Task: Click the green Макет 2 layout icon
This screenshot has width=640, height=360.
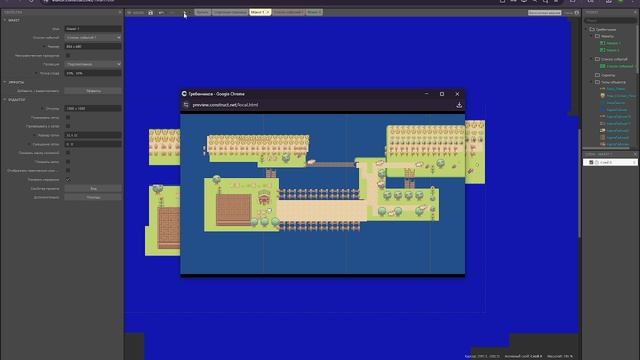Action: [x=602, y=50]
